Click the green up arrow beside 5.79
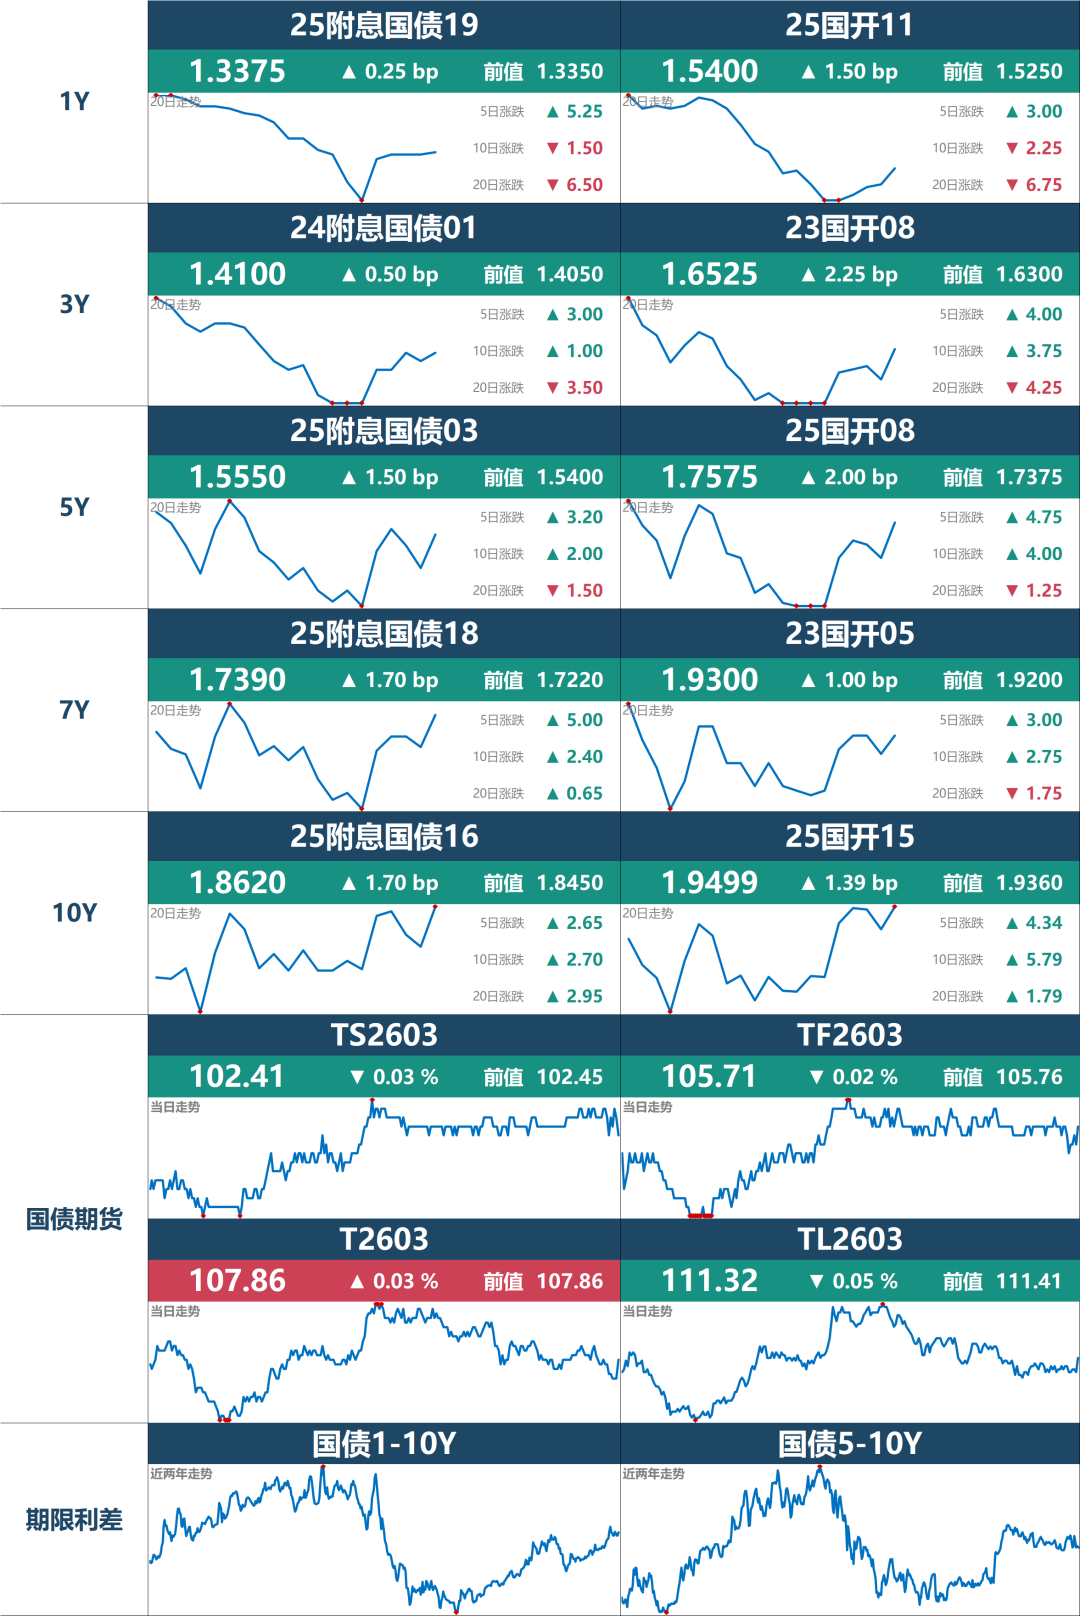 point(1012,960)
